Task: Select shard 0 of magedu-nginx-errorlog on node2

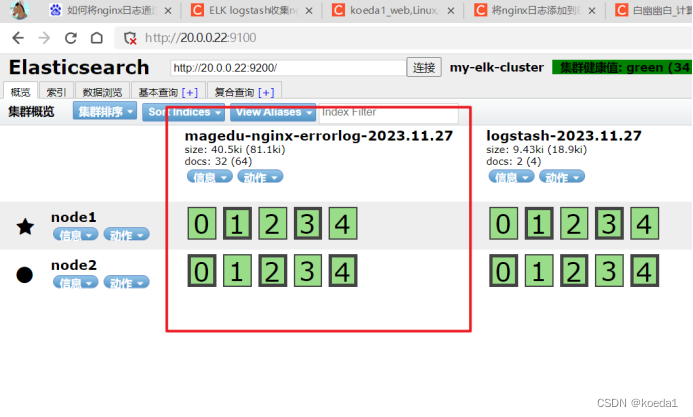Action: point(202,270)
